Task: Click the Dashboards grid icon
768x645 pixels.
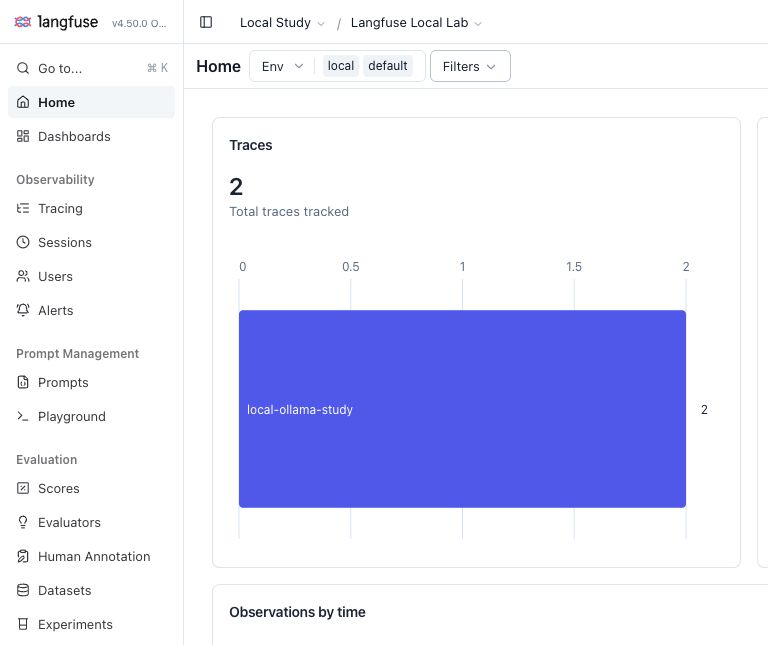Action: [x=23, y=136]
